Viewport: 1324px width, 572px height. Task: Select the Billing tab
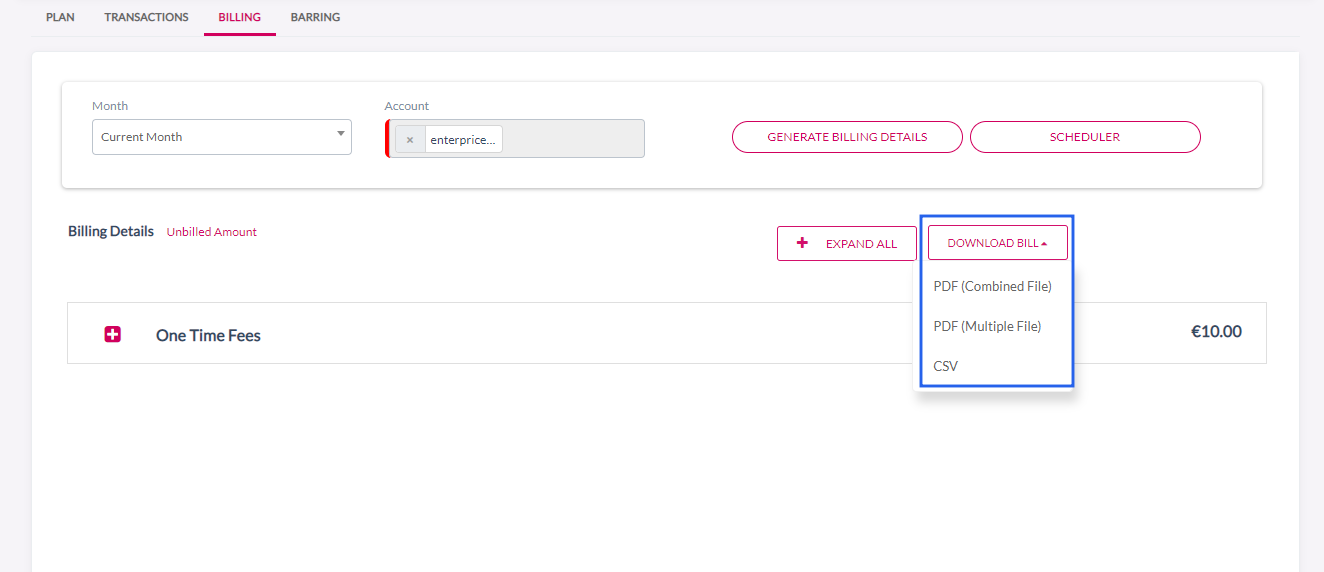point(239,17)
